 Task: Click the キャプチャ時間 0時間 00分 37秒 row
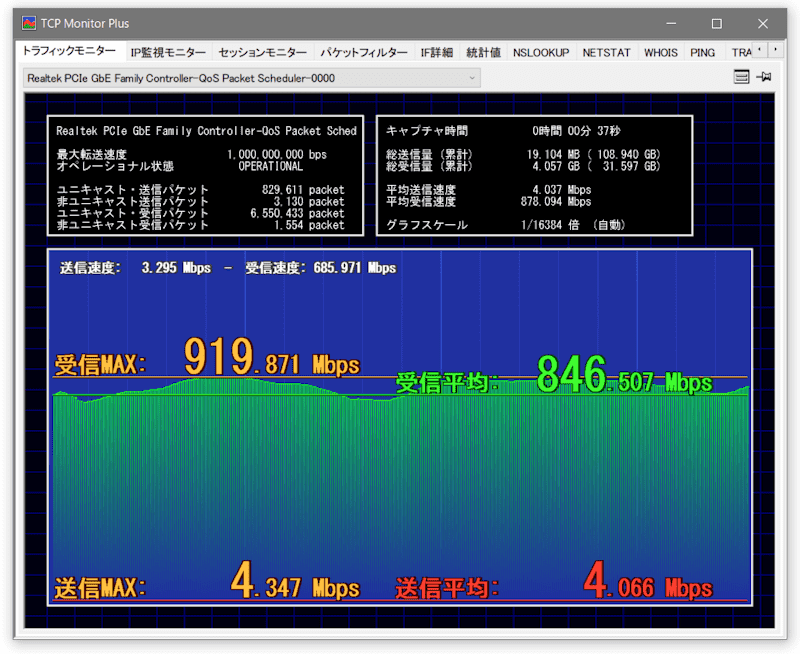point(503,131)
